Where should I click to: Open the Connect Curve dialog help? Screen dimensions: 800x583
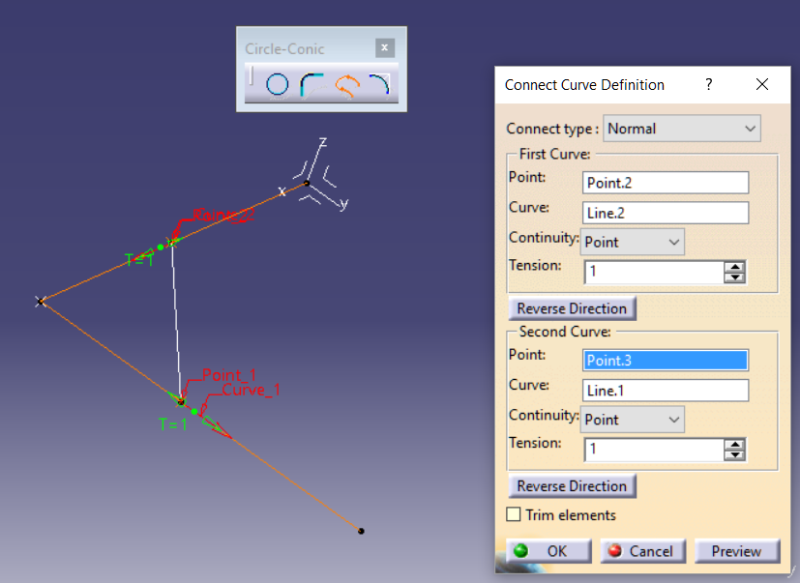[x=709, y=85]
